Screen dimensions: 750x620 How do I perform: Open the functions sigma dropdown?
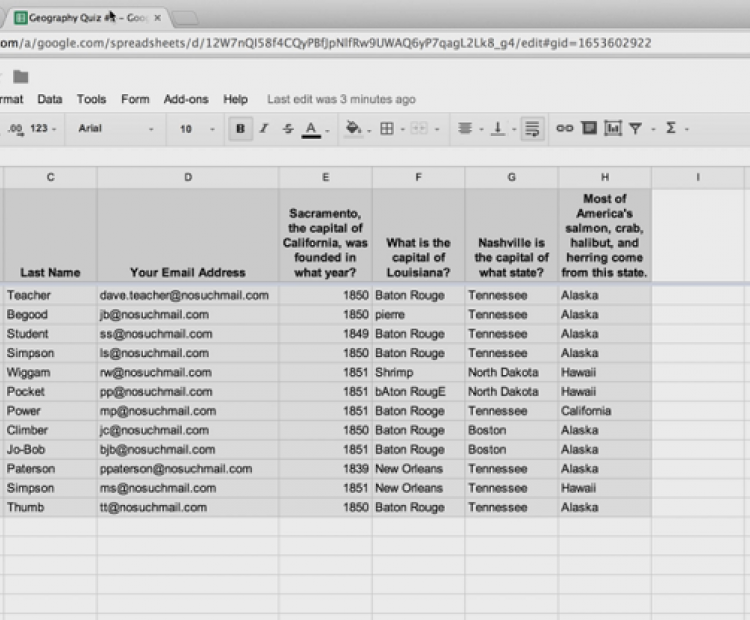coord(671,129)
